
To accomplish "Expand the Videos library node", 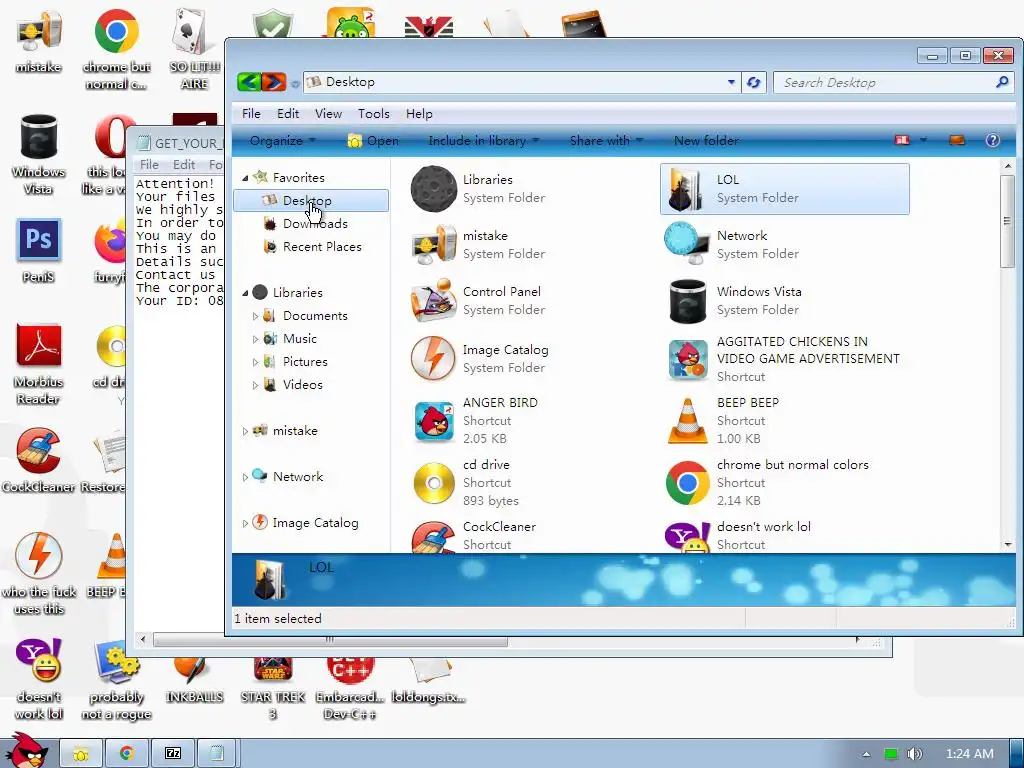I will click(x=255, y=385).
